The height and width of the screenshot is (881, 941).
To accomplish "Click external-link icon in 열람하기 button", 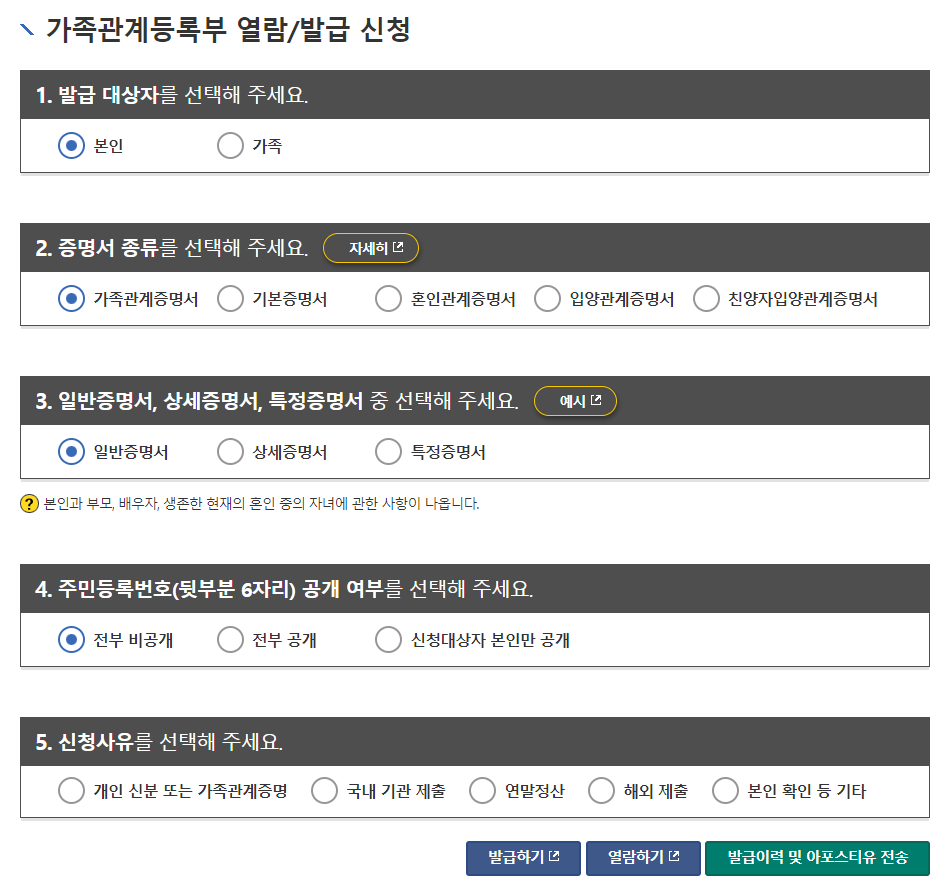I will (x=675, y=856).
